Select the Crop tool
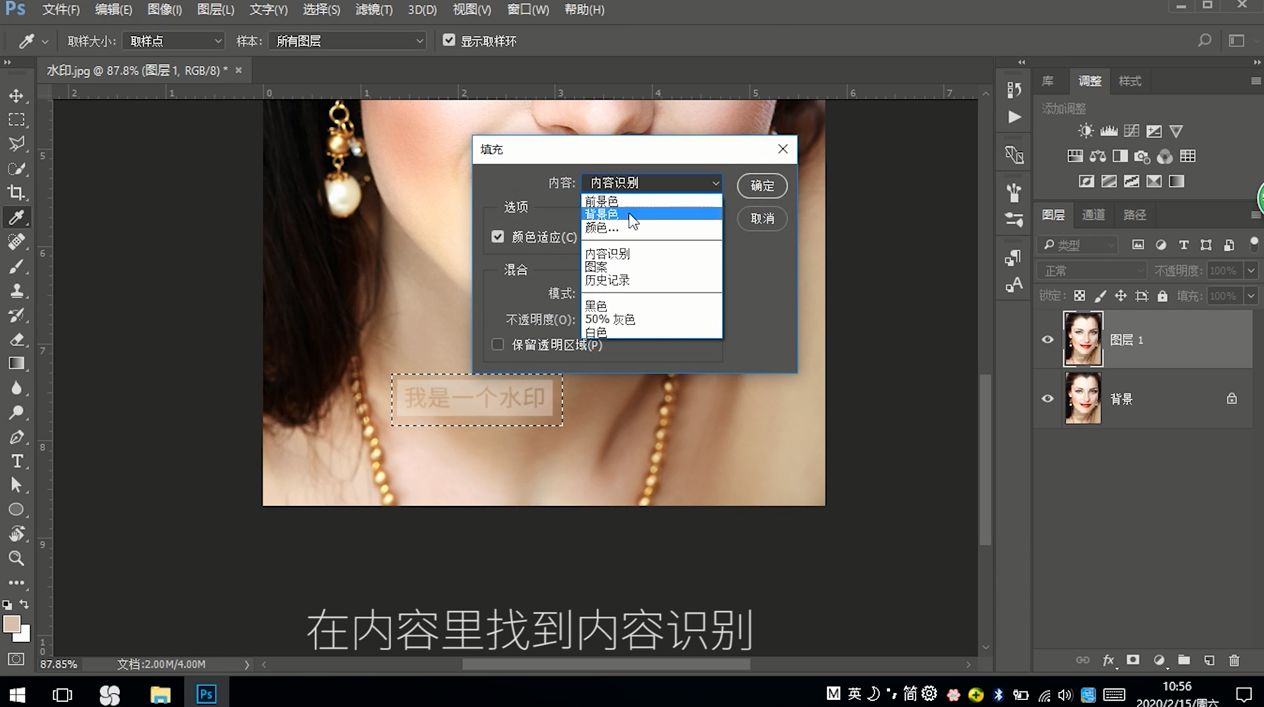1264x707 pixels. pos(16,193)
